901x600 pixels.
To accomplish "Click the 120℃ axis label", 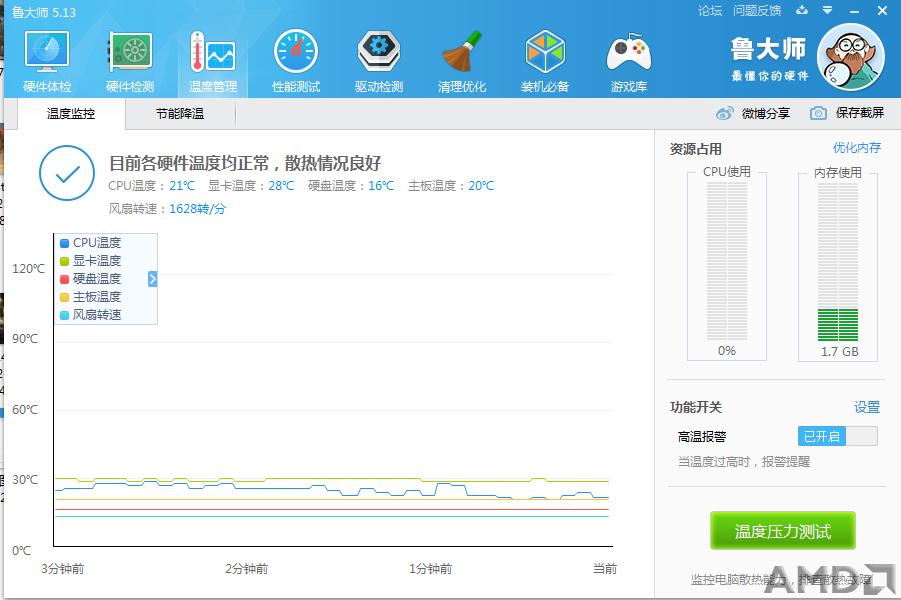I will coord(28,269).
